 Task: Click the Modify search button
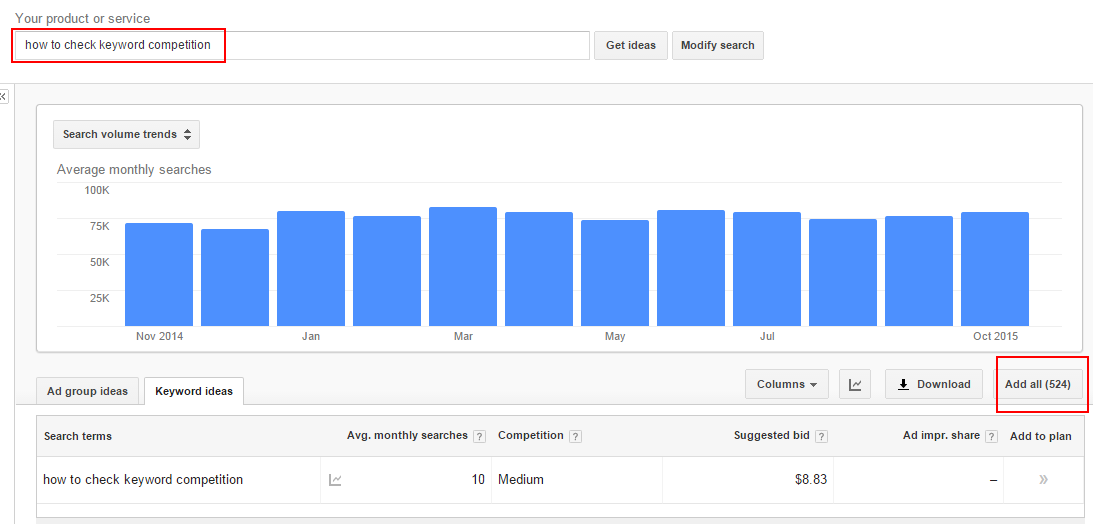pos(717,45)
